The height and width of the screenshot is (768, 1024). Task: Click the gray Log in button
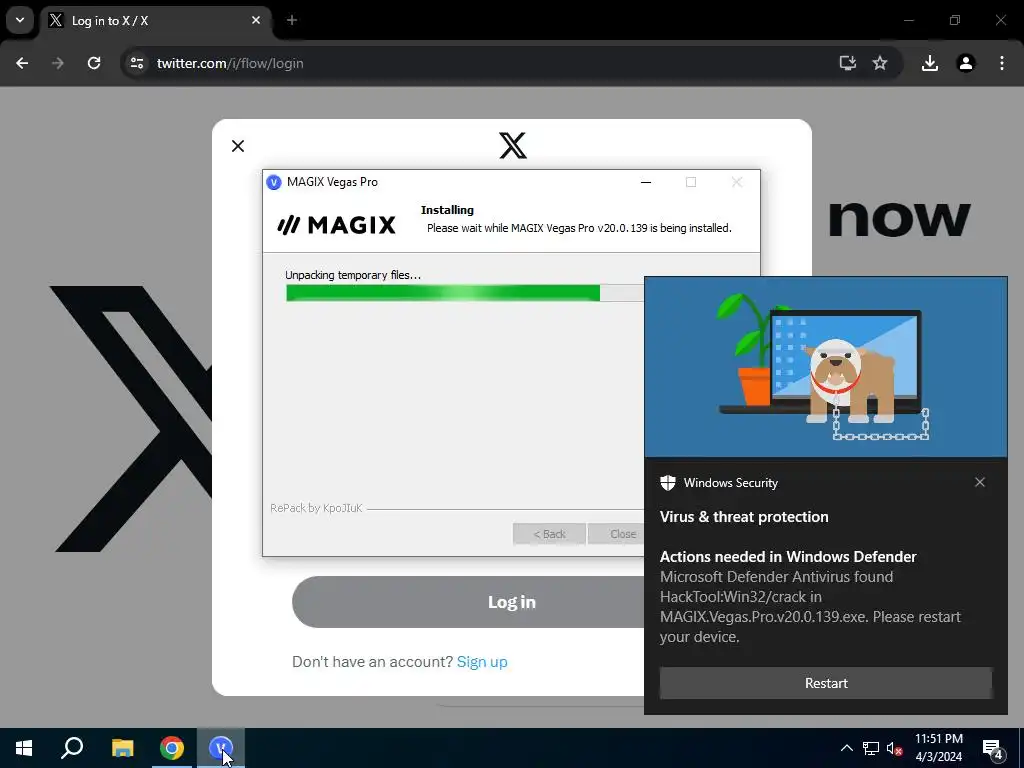[468, 602]
